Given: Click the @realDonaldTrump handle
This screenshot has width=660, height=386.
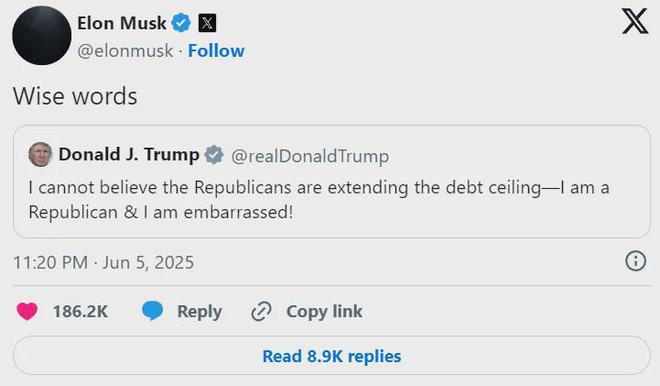Looking at the screenshot, I should click(310, 156).
